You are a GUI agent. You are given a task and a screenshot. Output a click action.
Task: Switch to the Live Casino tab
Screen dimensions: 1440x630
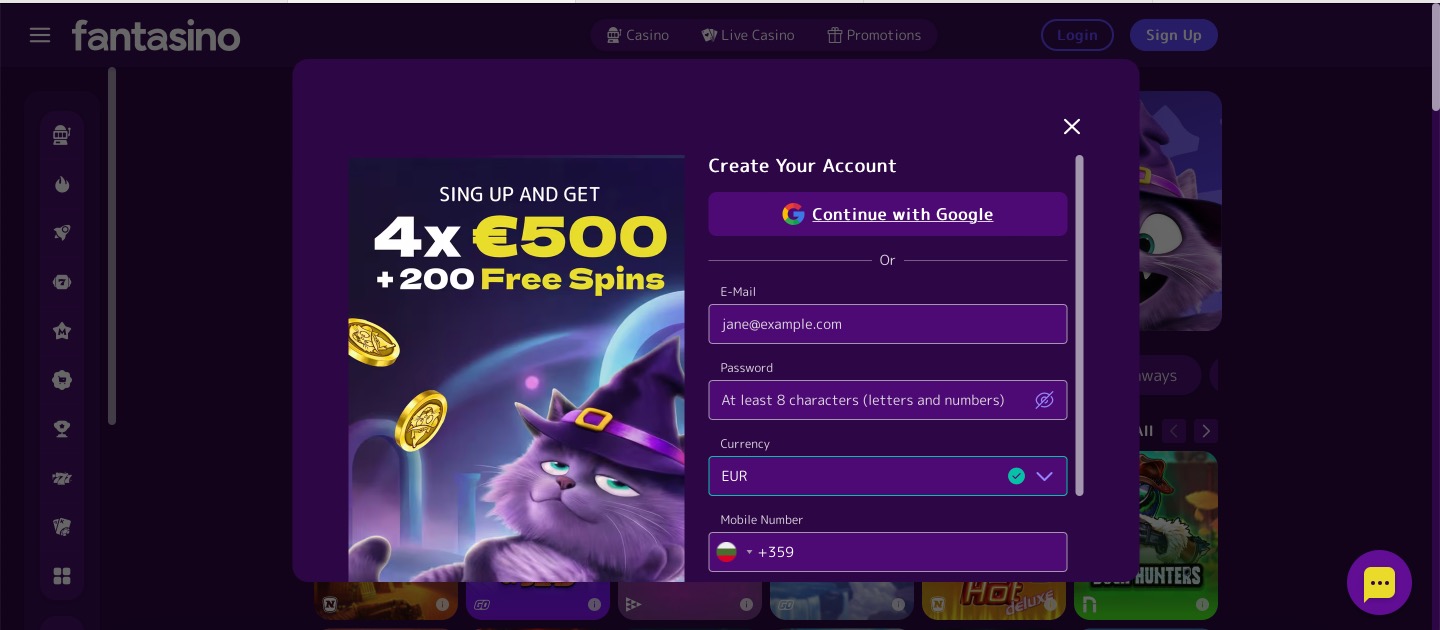pyautogui.click(x=748, y=35)
